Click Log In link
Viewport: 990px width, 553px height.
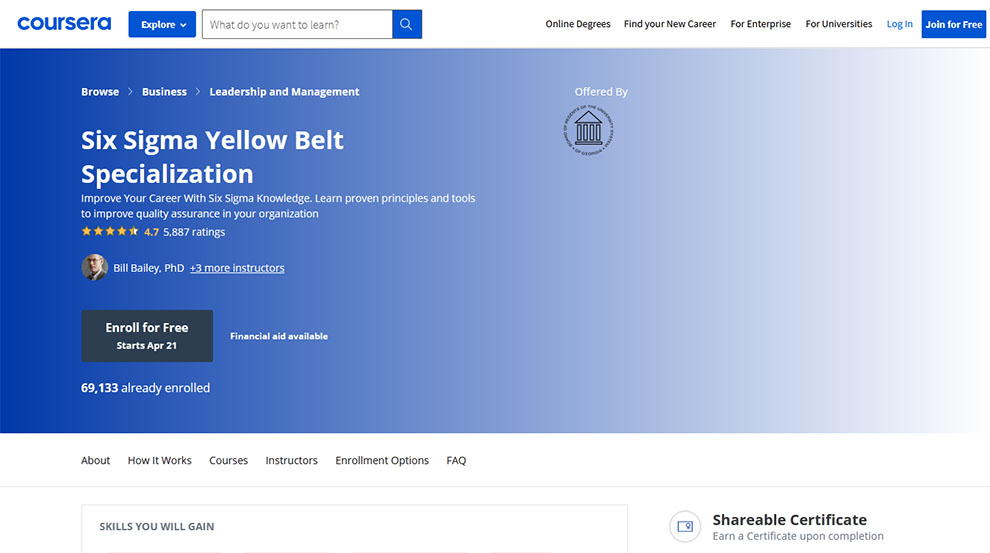[899, 24]
